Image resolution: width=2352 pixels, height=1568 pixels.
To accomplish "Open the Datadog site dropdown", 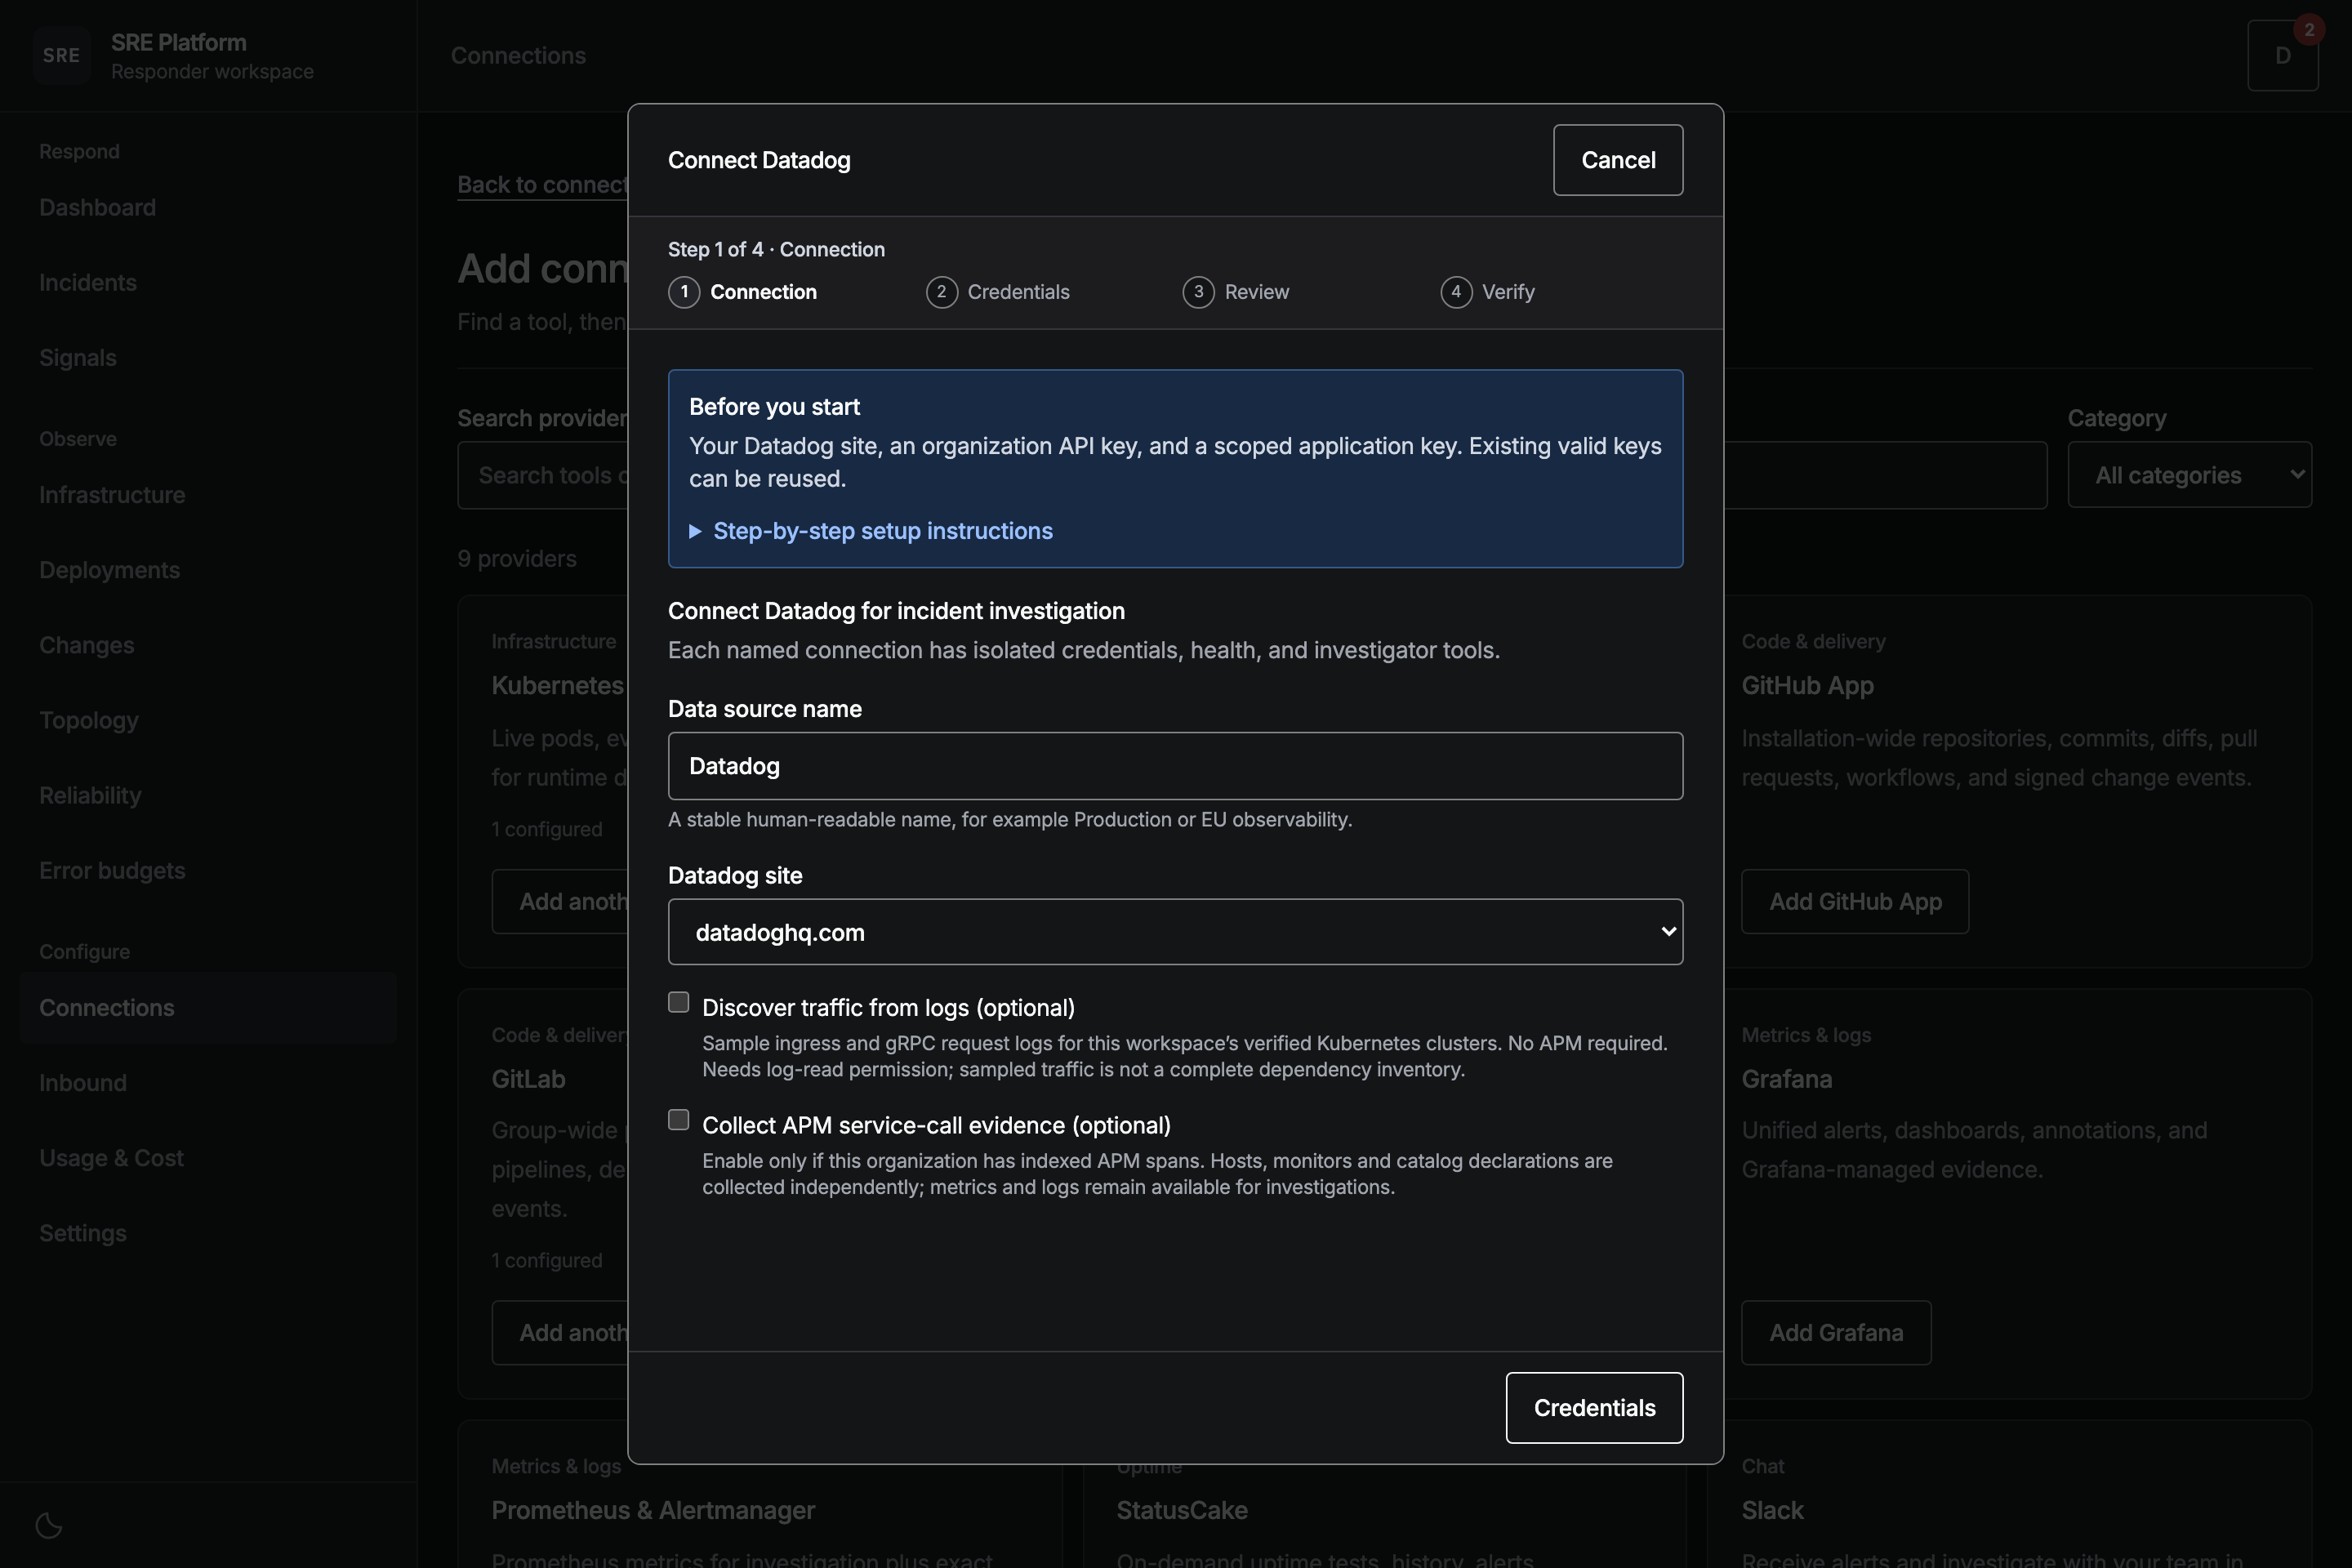I will [x=1175, y=932].
